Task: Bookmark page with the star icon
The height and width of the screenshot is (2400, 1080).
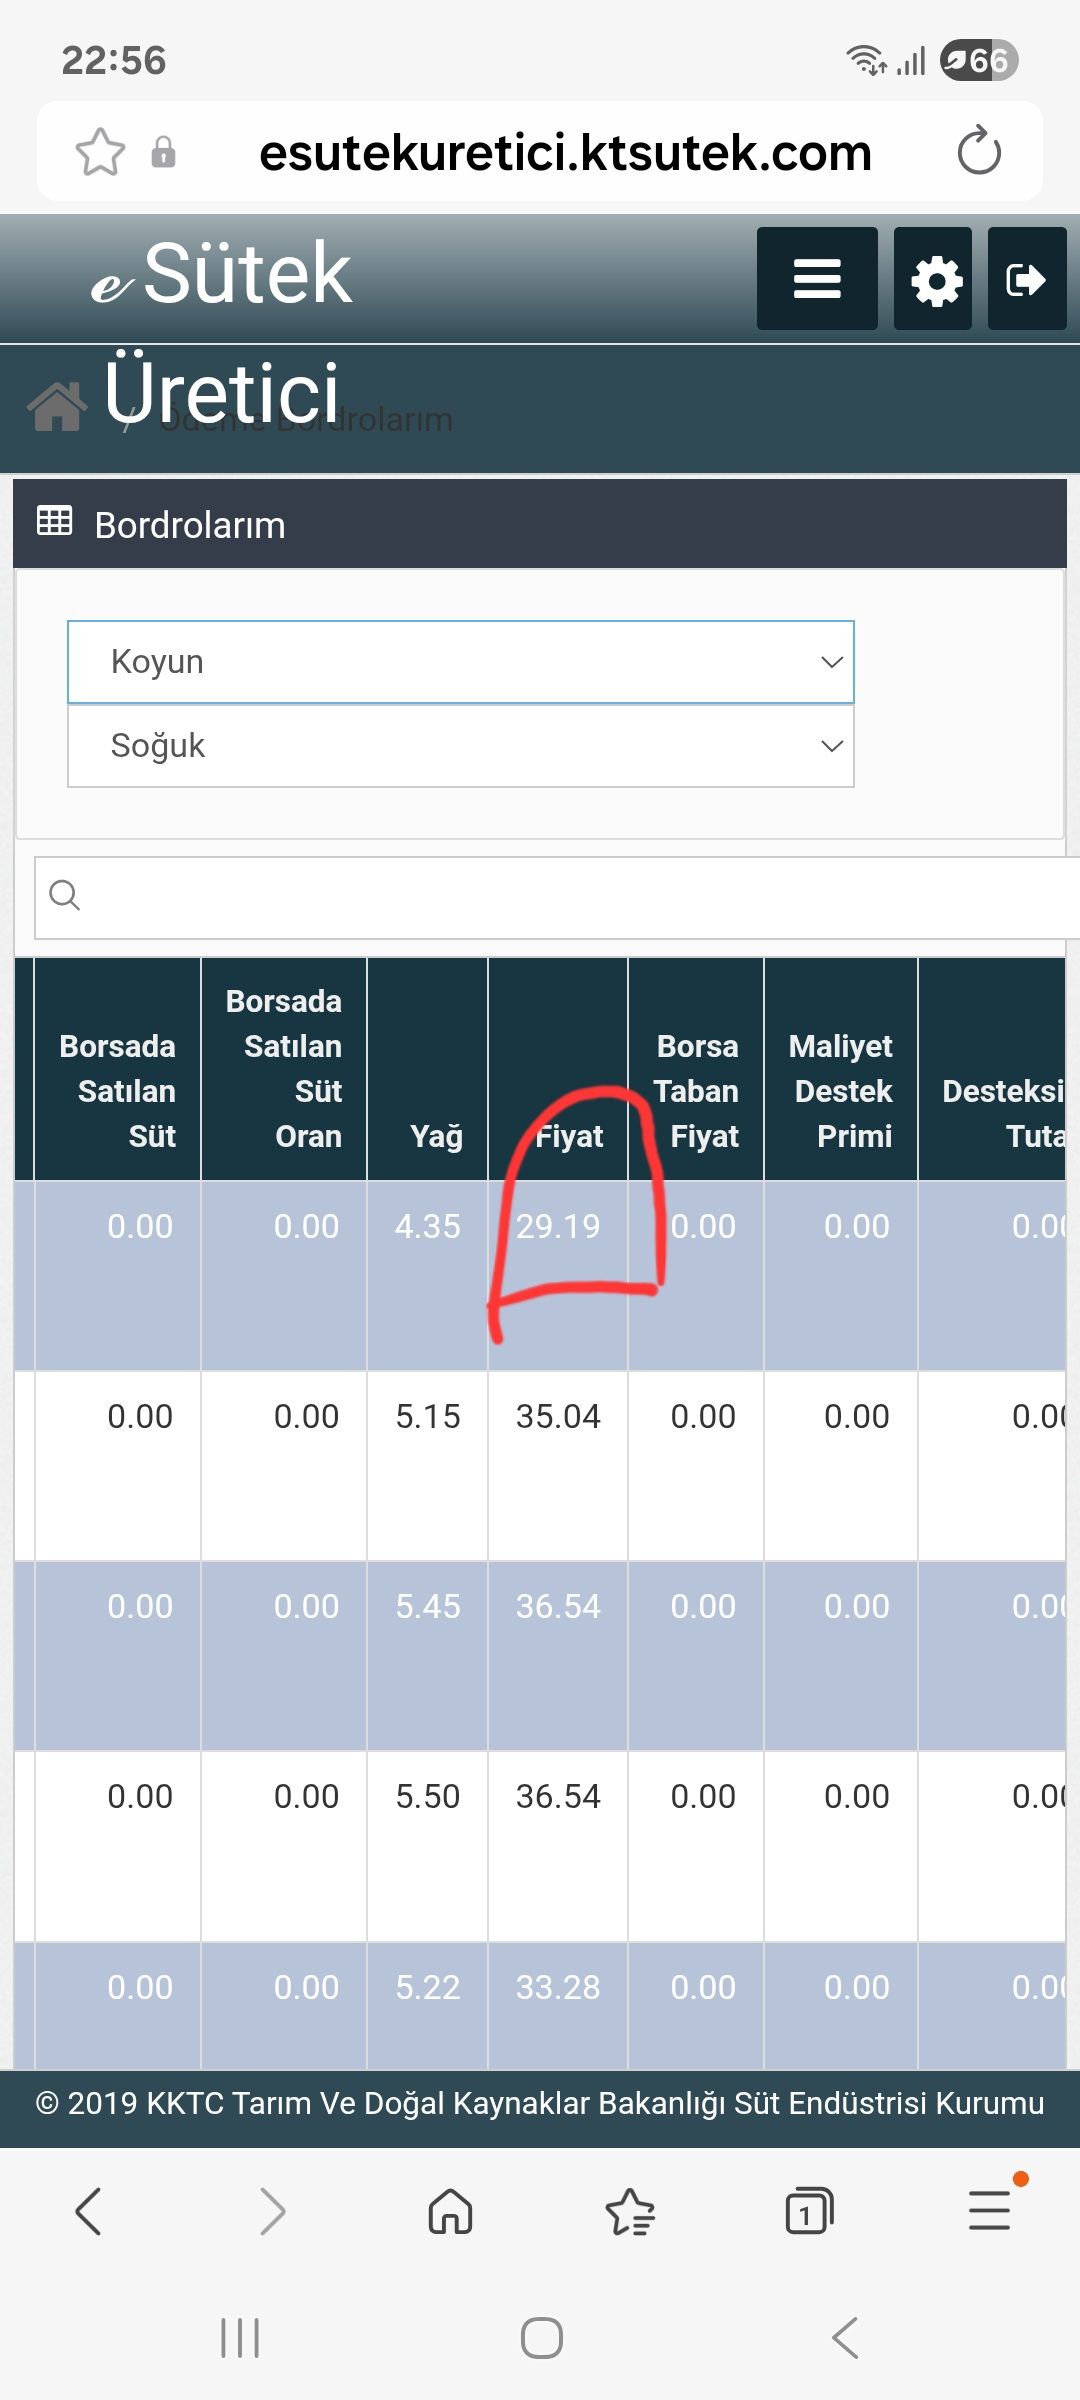Action: (100, 153)
